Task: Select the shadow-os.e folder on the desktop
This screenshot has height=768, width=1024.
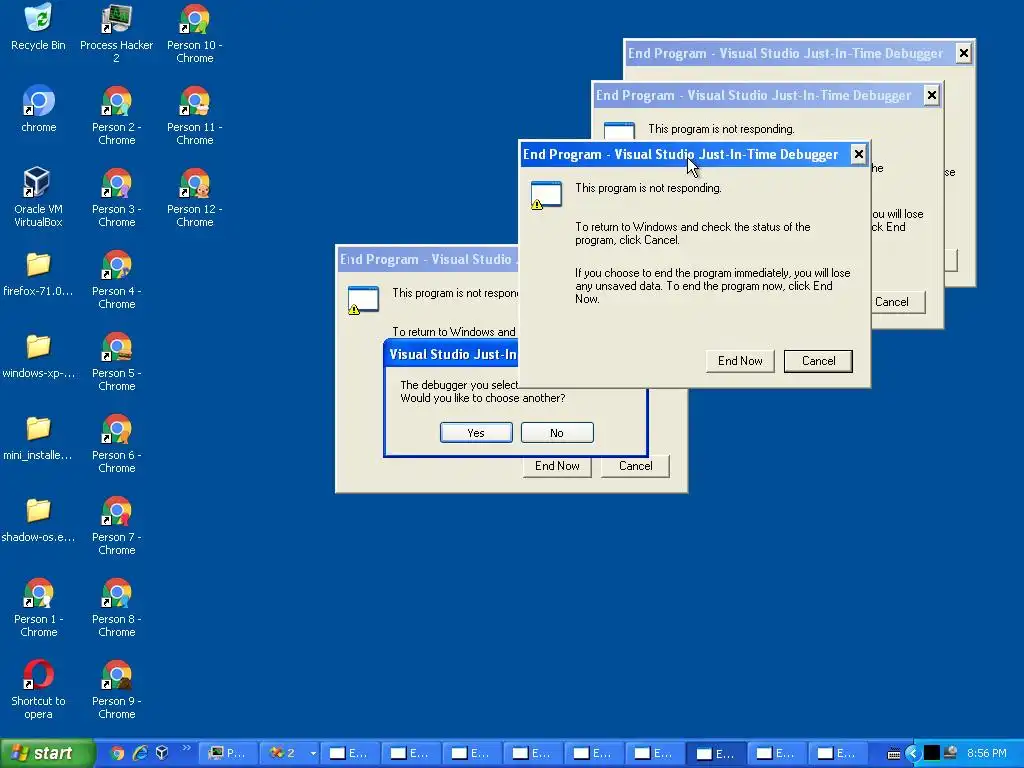Action: (38, 520)
